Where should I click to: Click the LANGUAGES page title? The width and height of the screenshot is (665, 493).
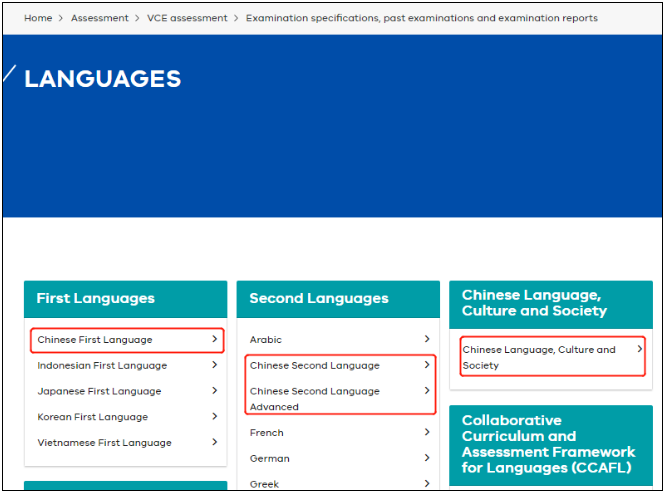click(103, 79)
